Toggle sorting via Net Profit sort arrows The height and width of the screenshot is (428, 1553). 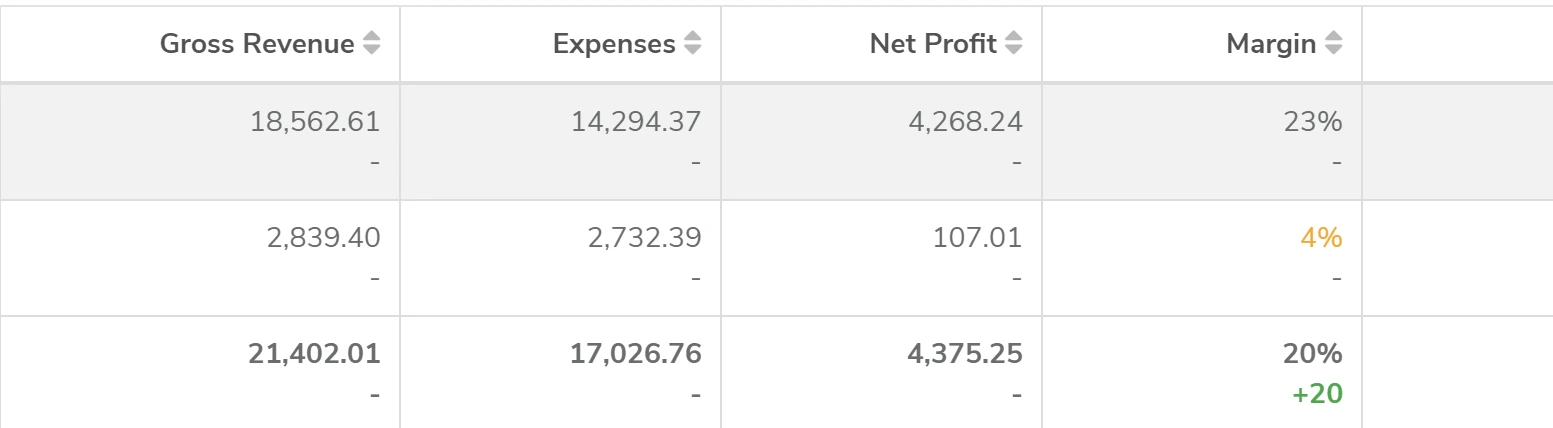click(1013, 44)
